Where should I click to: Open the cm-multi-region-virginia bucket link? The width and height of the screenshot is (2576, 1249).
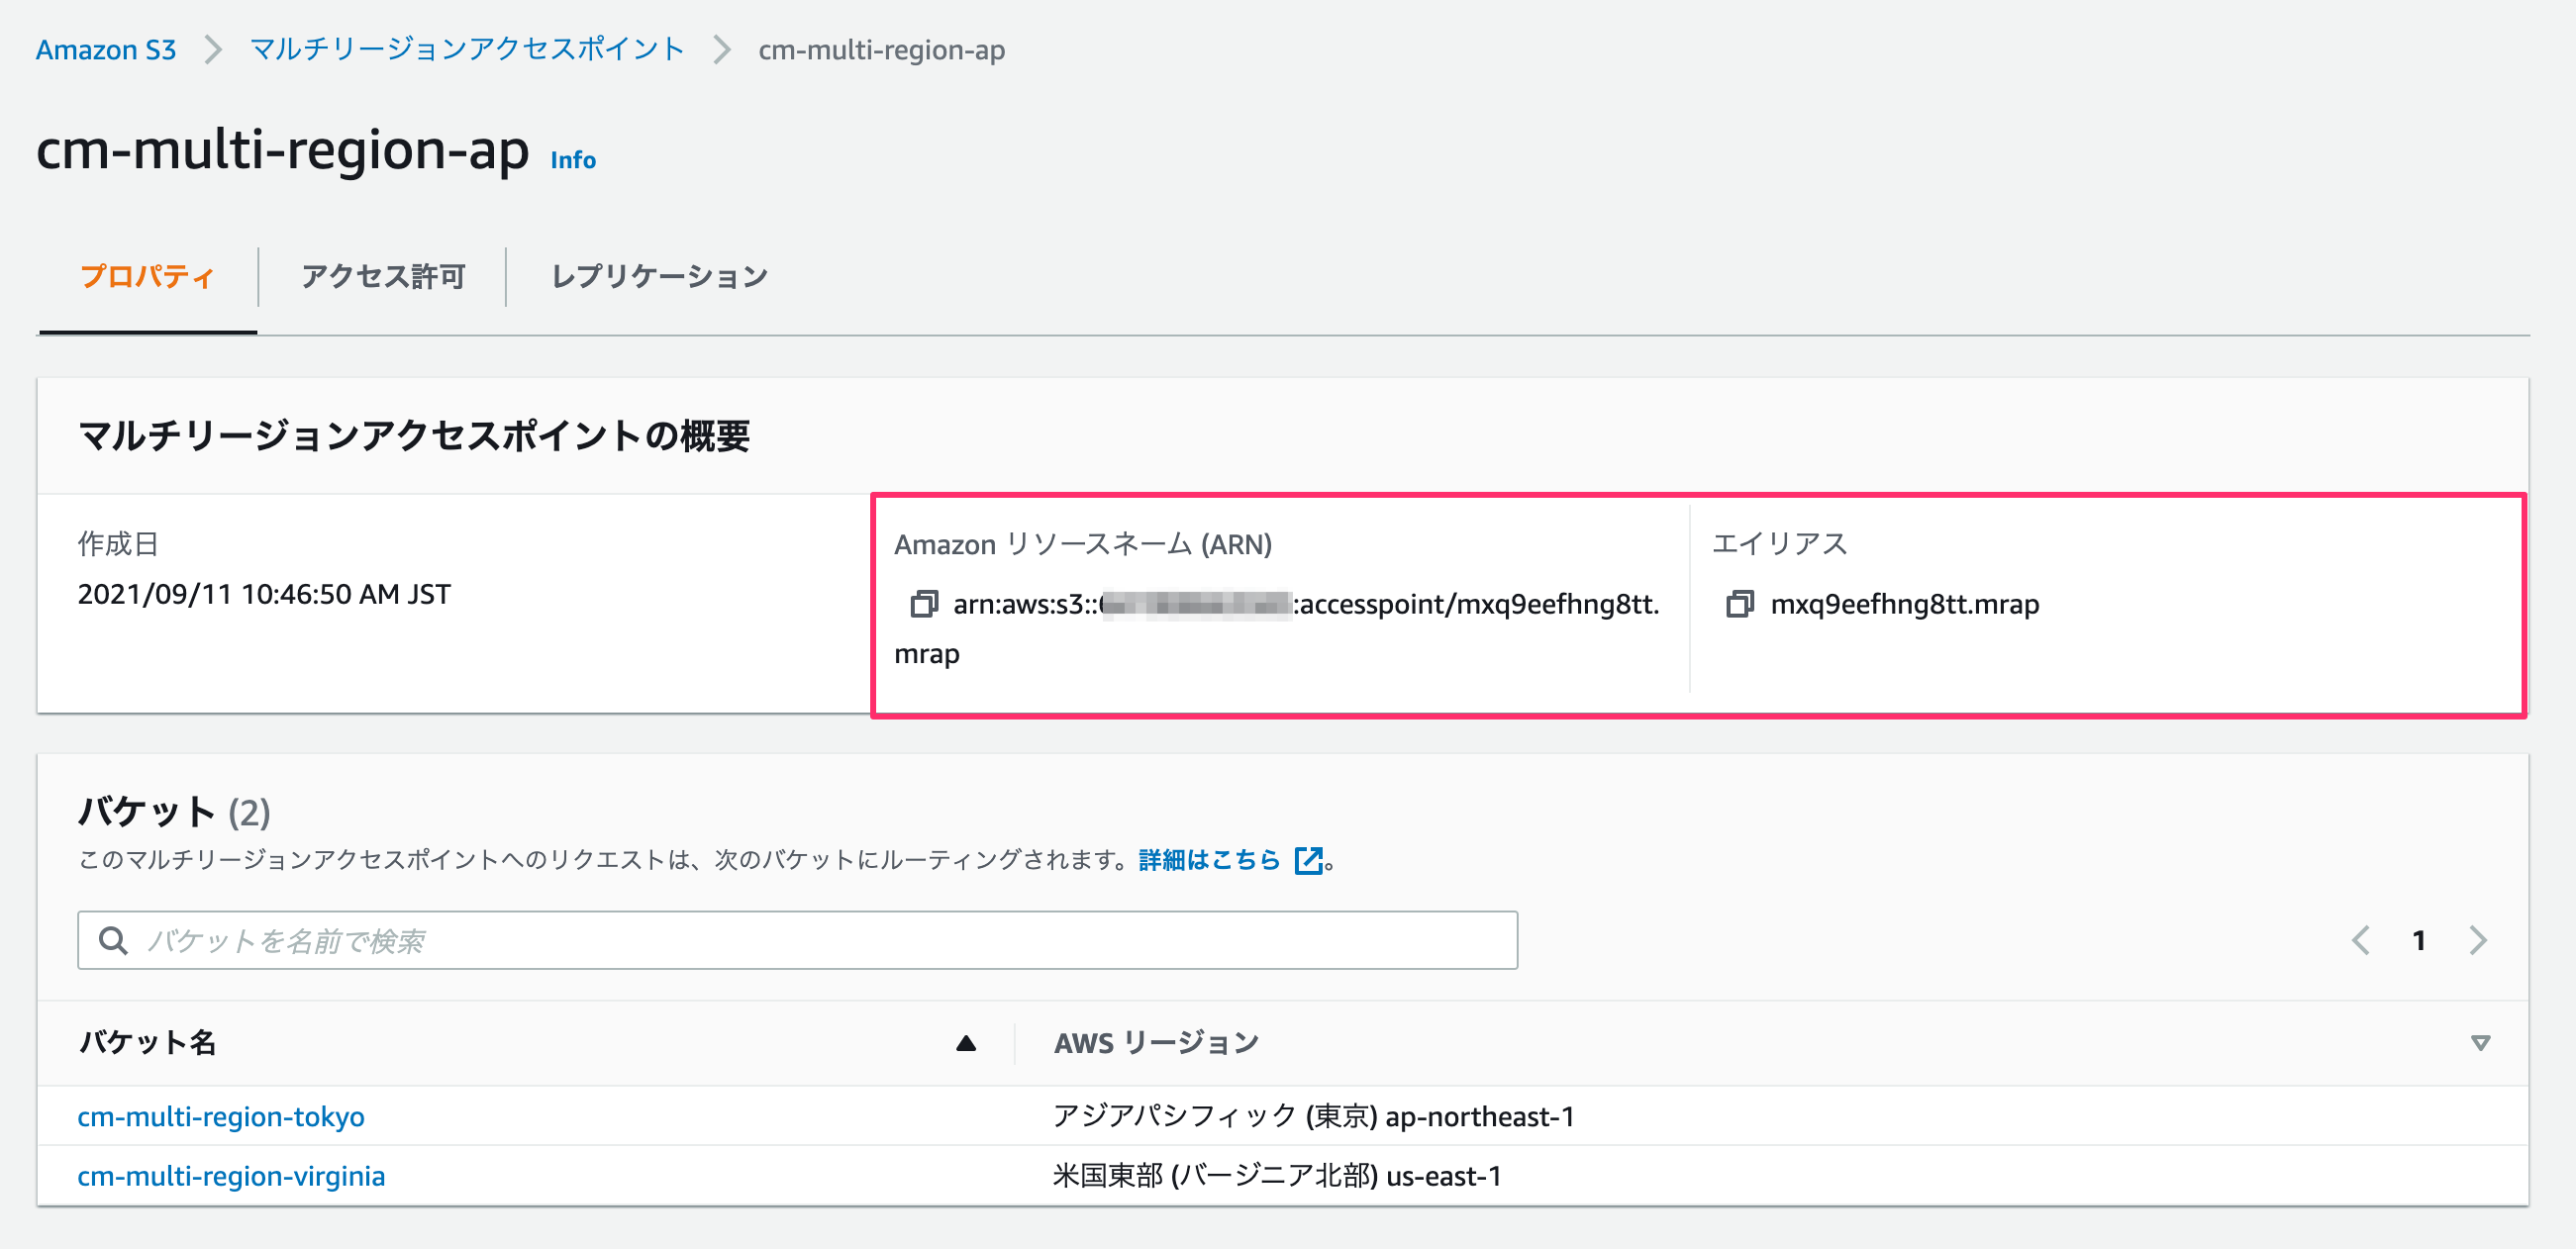click(231, 1176)
